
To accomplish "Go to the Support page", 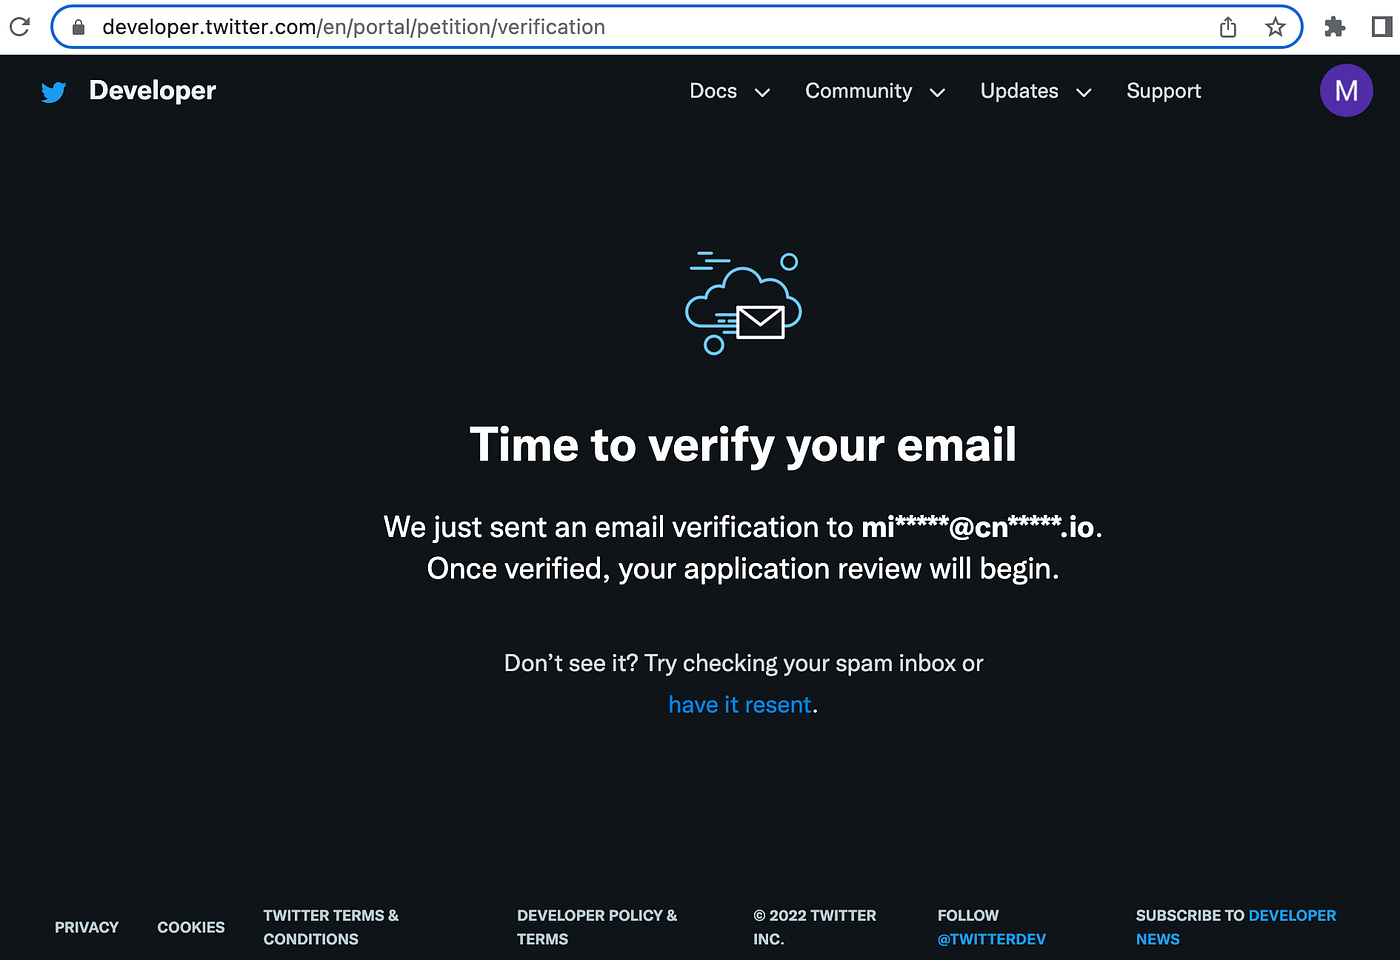I will pos(1164,91).
